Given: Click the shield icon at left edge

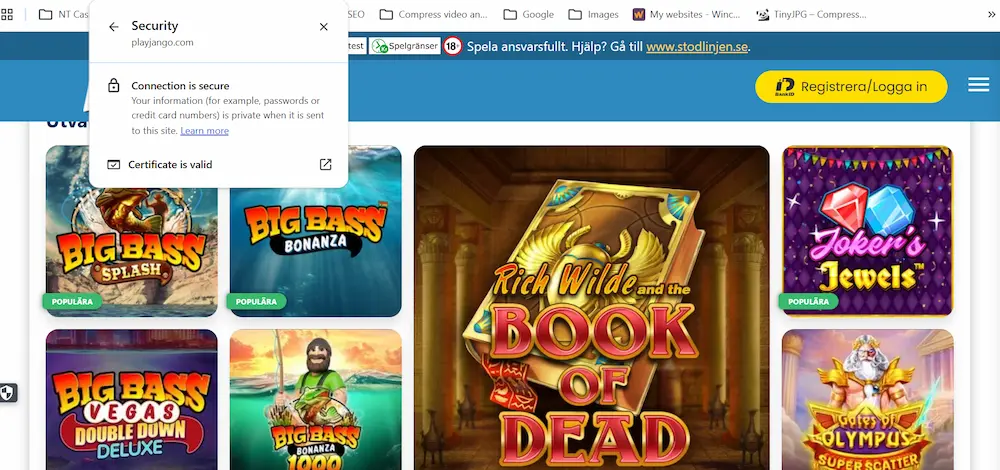Looking at the screenshot, I should [x=7, y=393].
